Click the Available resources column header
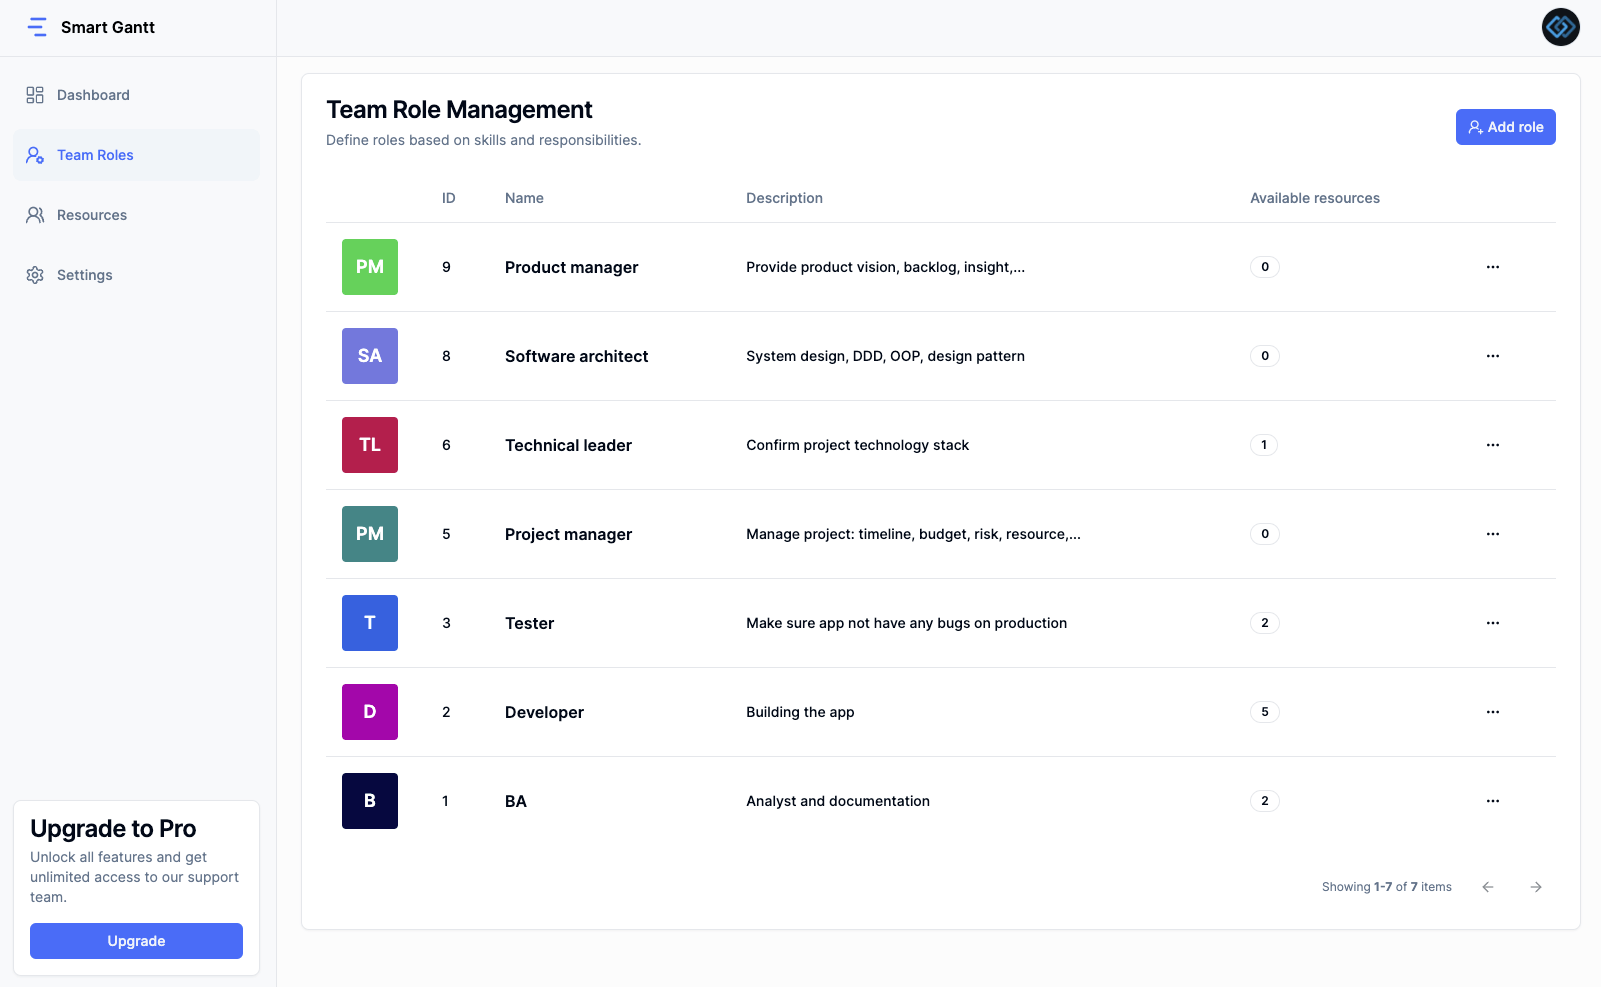This screenshot has height=987, width=1601. pos(1315,198)
